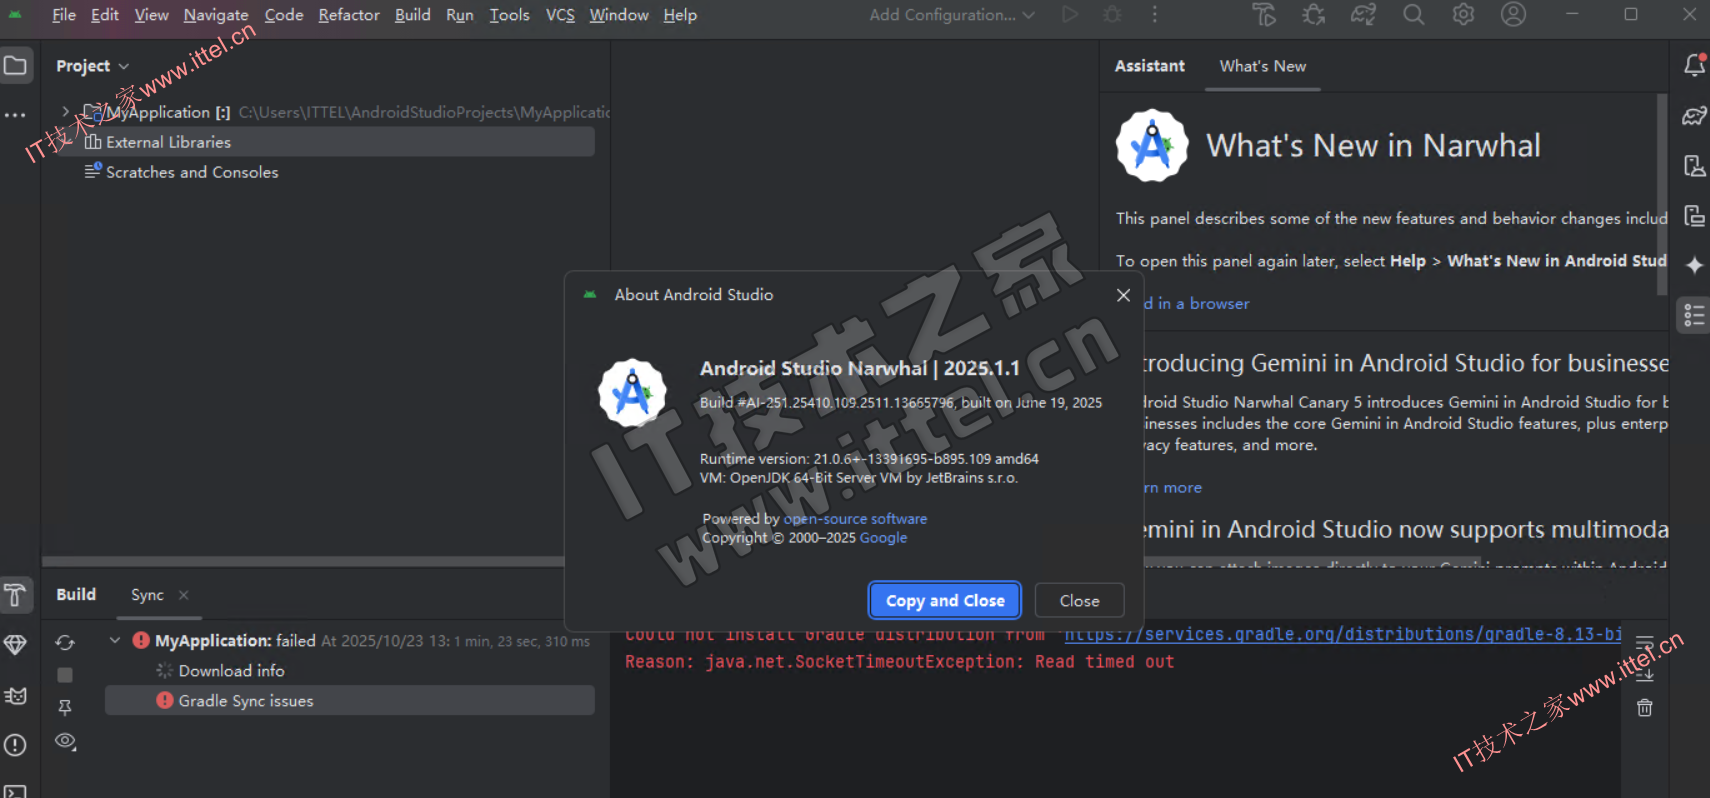Click the Copy and Close button

(945, 601)
